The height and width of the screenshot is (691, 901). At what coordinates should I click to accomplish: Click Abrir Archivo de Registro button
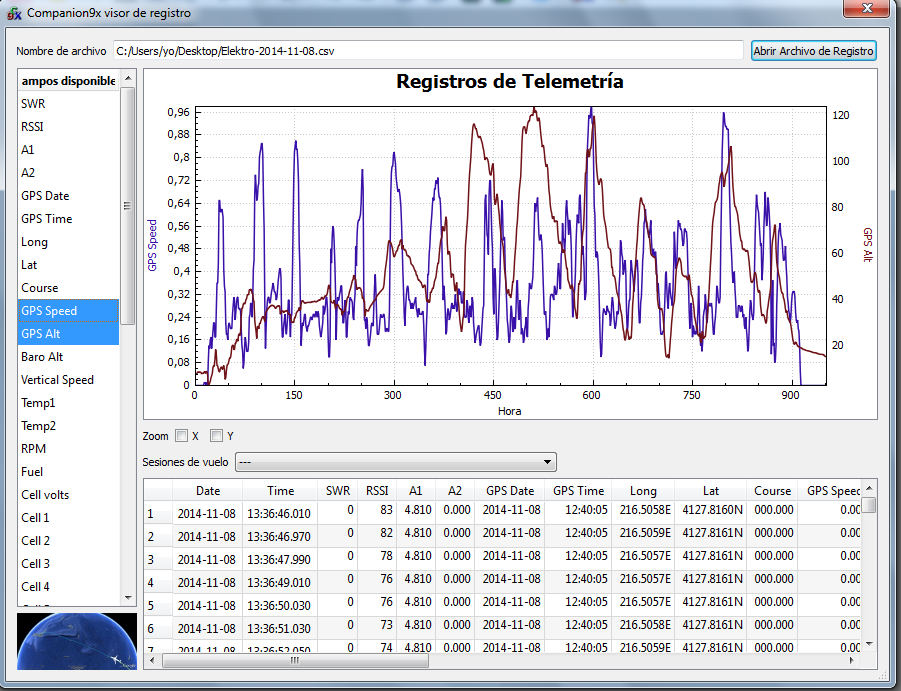[813, 51]
